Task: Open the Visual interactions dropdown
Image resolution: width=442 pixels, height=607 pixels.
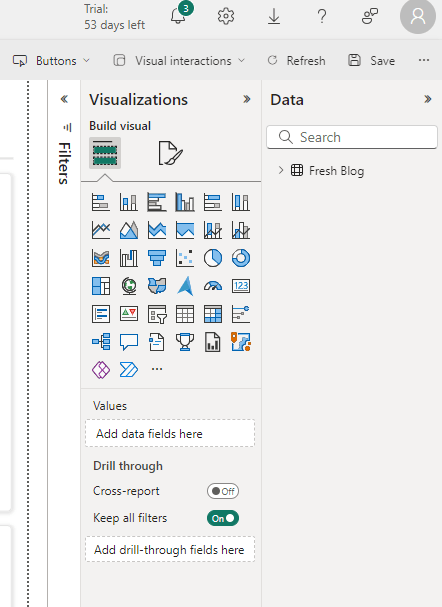Action: 179,61
